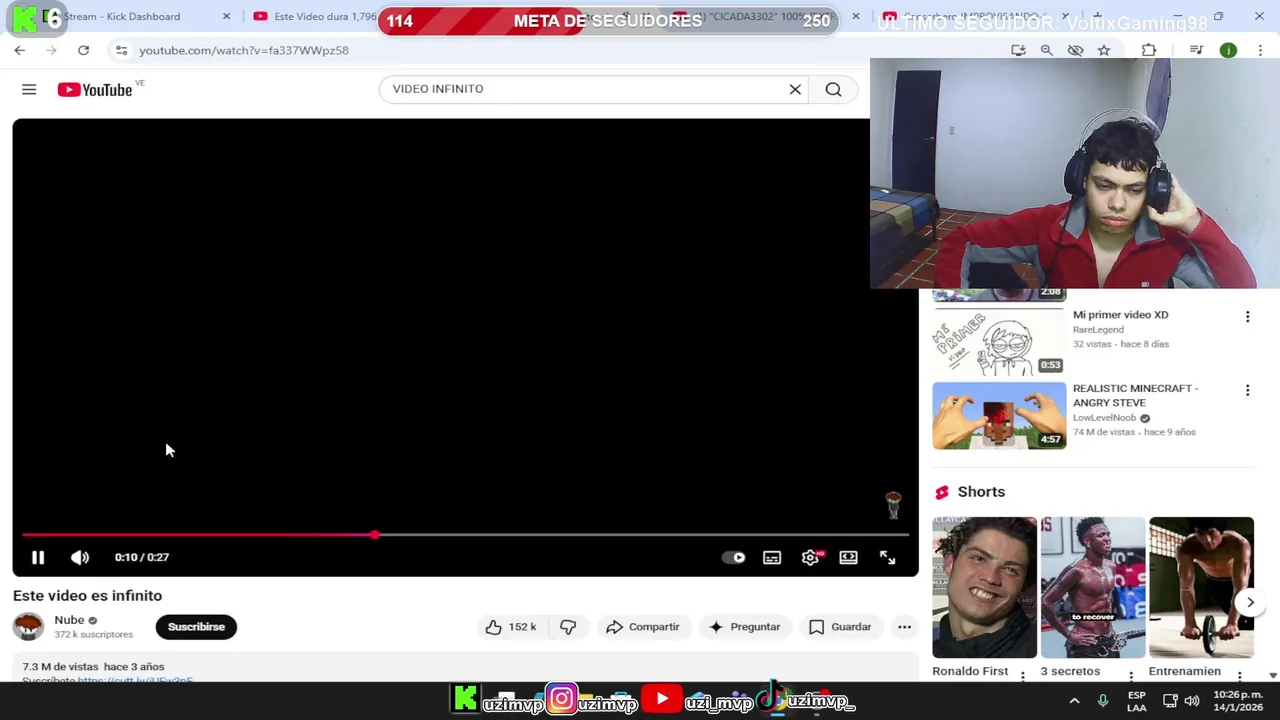Toggle the autoplay switch in the player
The image size is (1280, 720).
(x=734, y=558)
